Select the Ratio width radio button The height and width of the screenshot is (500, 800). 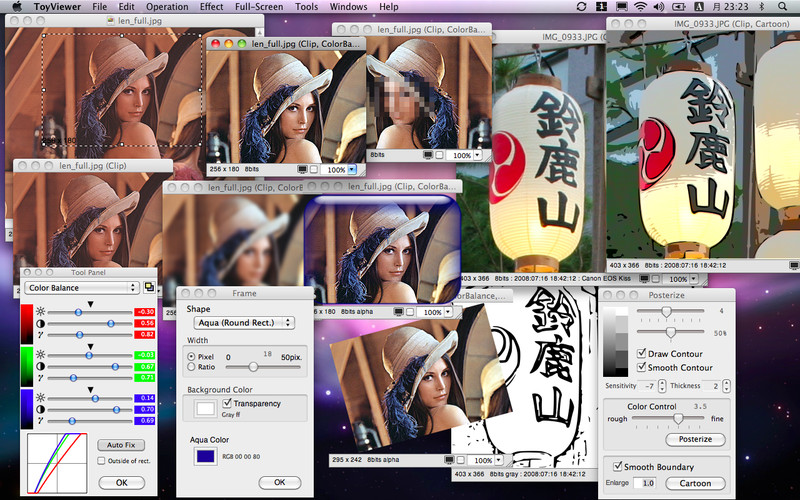pyautogui.click(x=191, y=366)
